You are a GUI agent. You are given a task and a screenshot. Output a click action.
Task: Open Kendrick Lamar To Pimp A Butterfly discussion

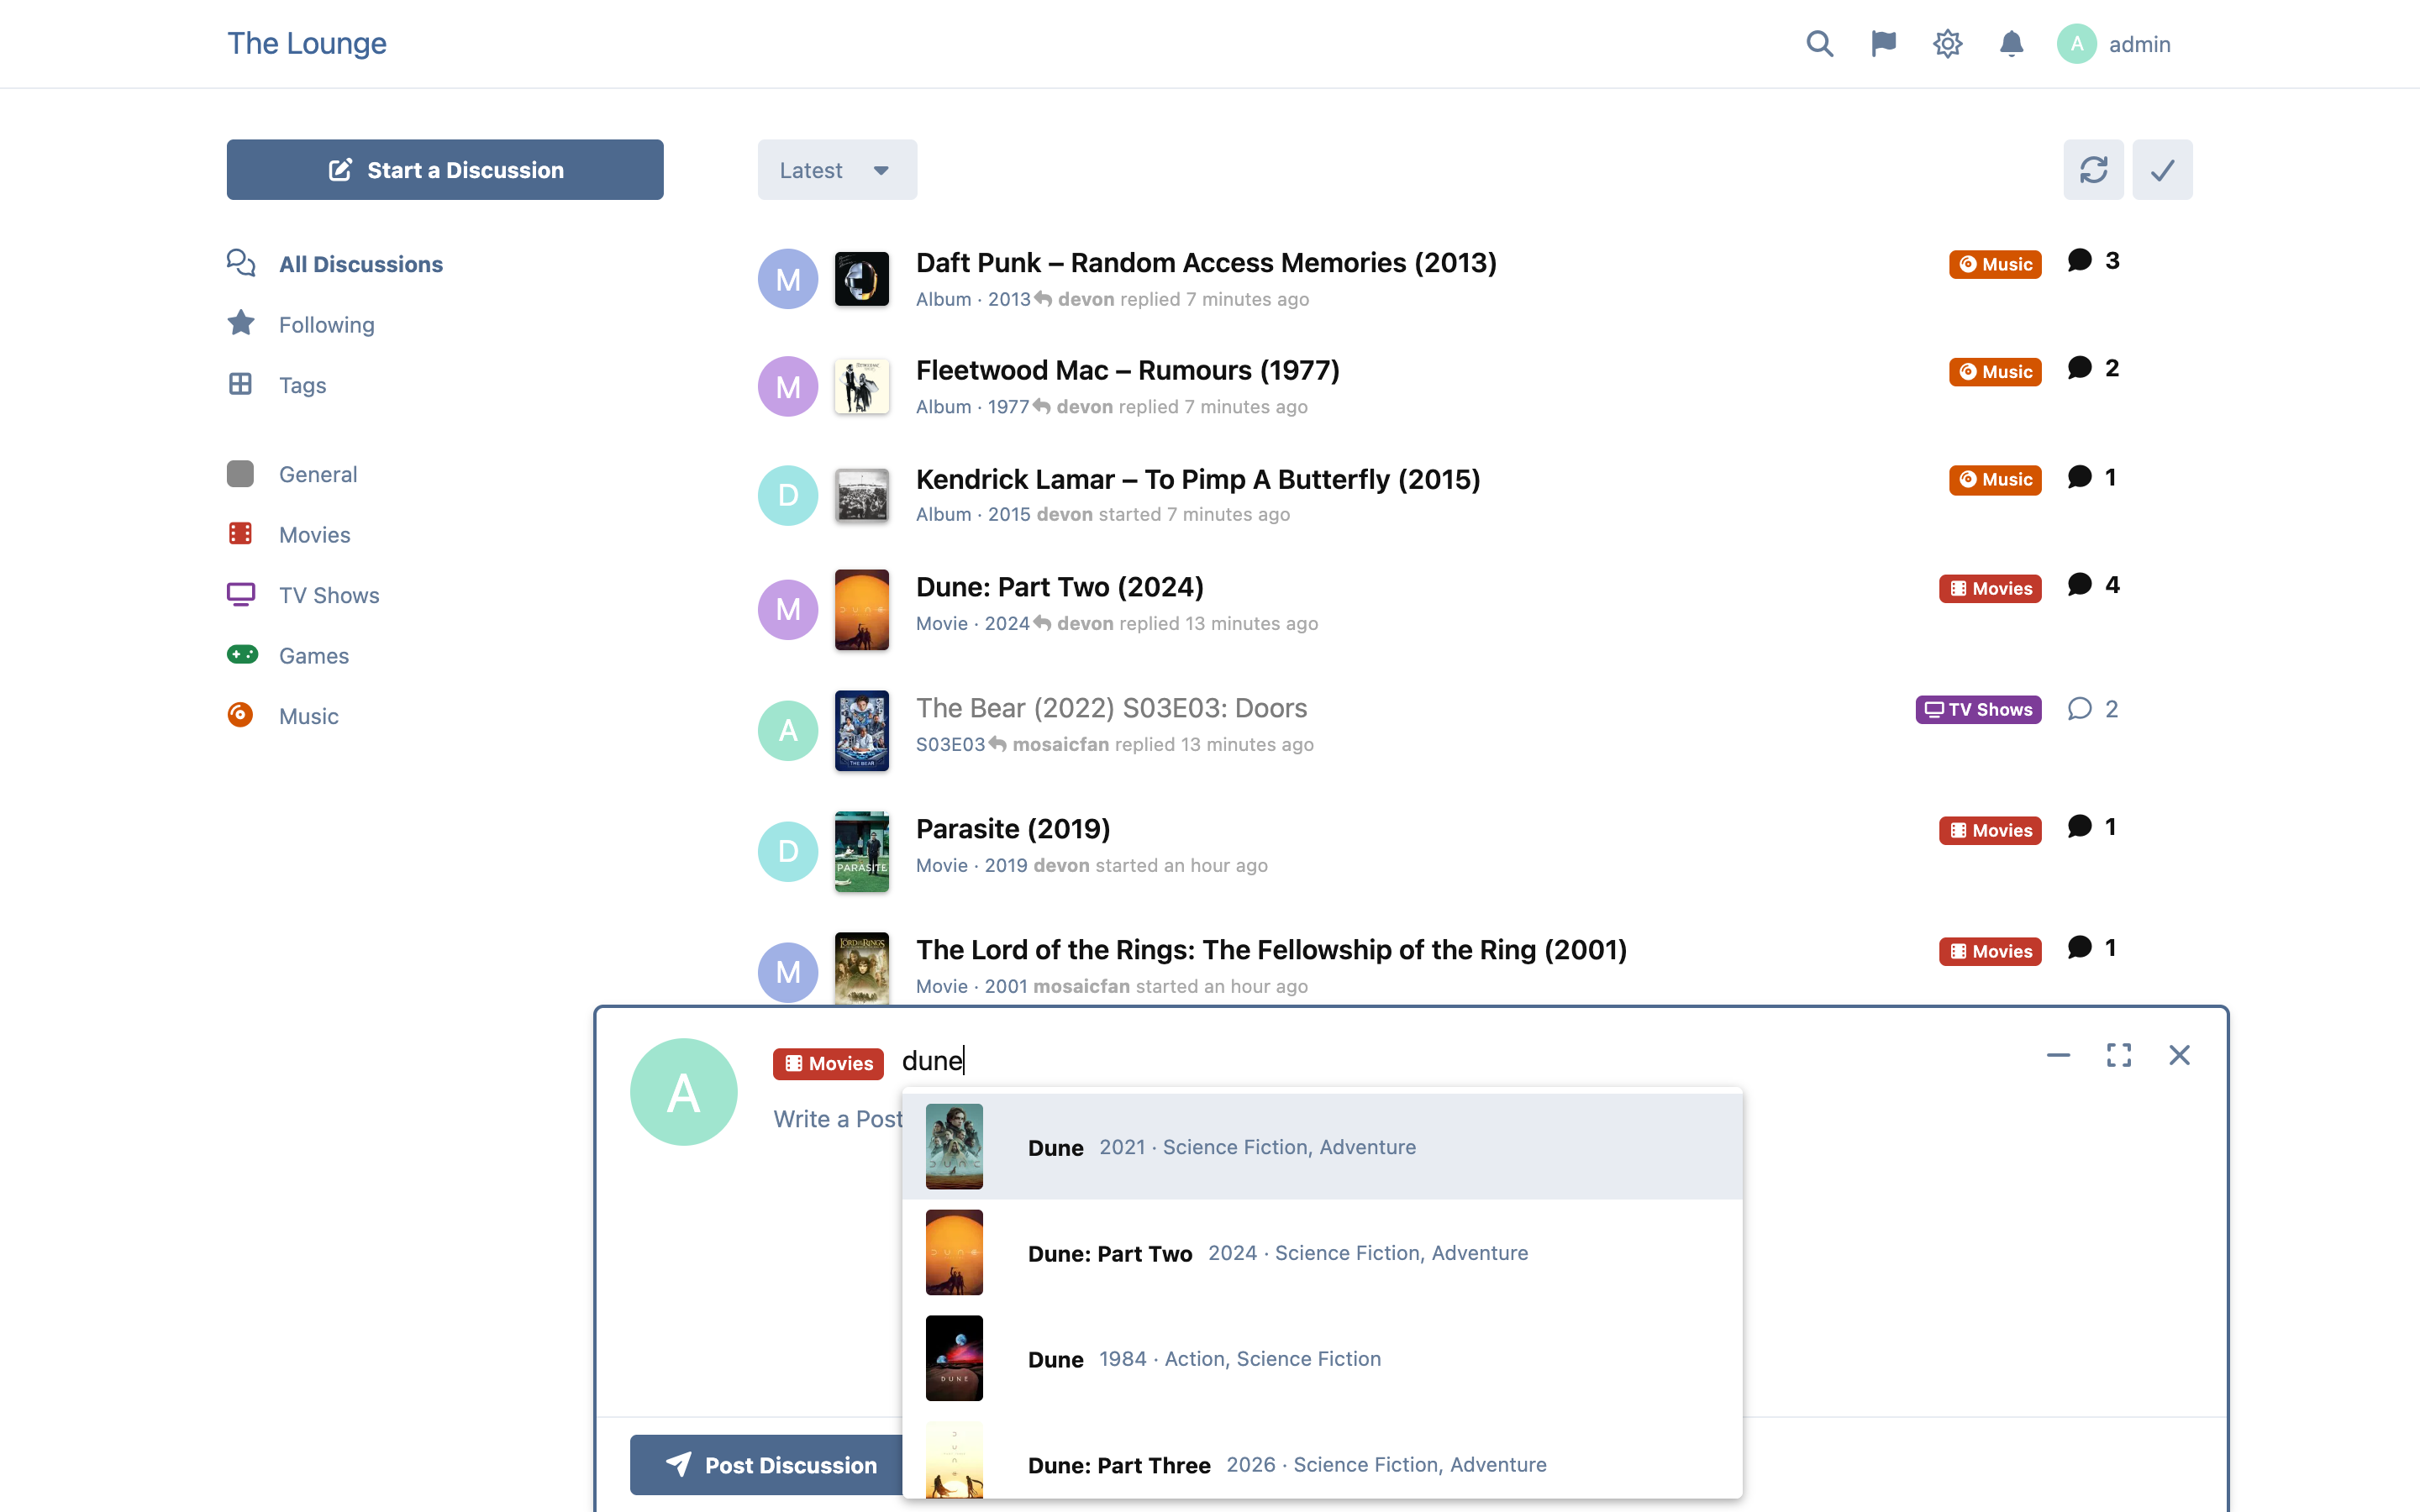pos(1198,480)
